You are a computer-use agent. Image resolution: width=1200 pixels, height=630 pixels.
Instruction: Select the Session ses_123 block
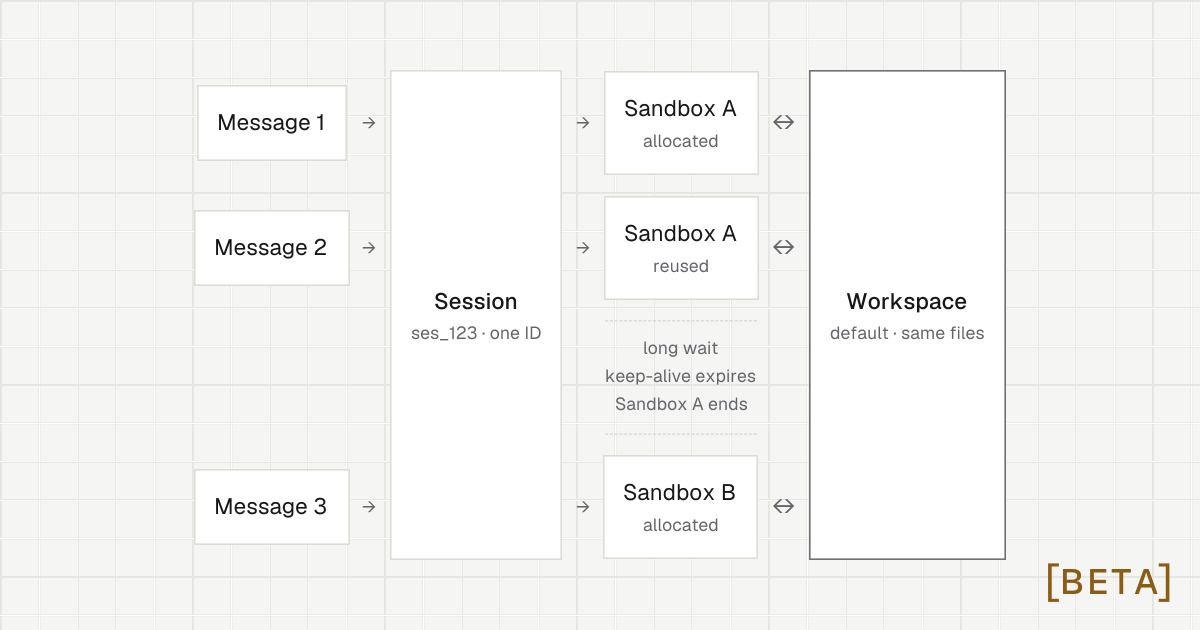pos(476,315)
